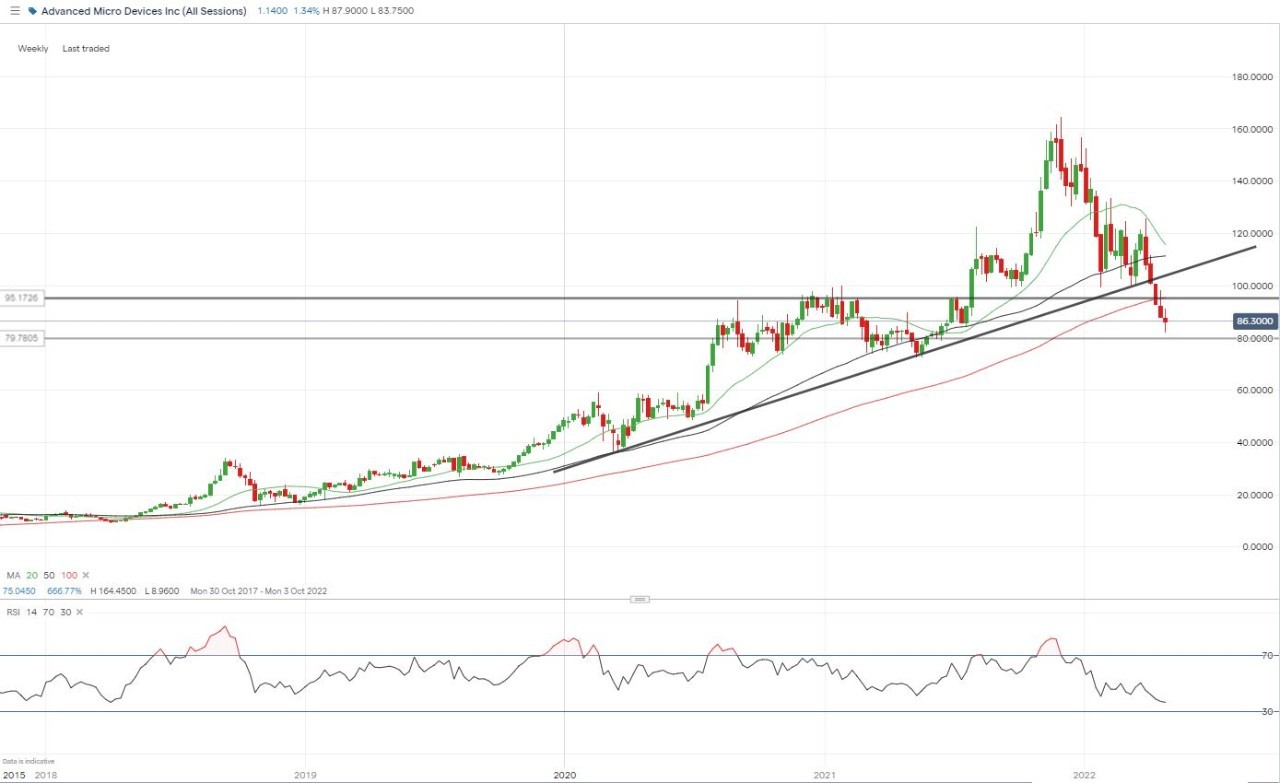1280x783 pixels.
Task: Click the MA indicator label
Action: (x=14, y=576)
